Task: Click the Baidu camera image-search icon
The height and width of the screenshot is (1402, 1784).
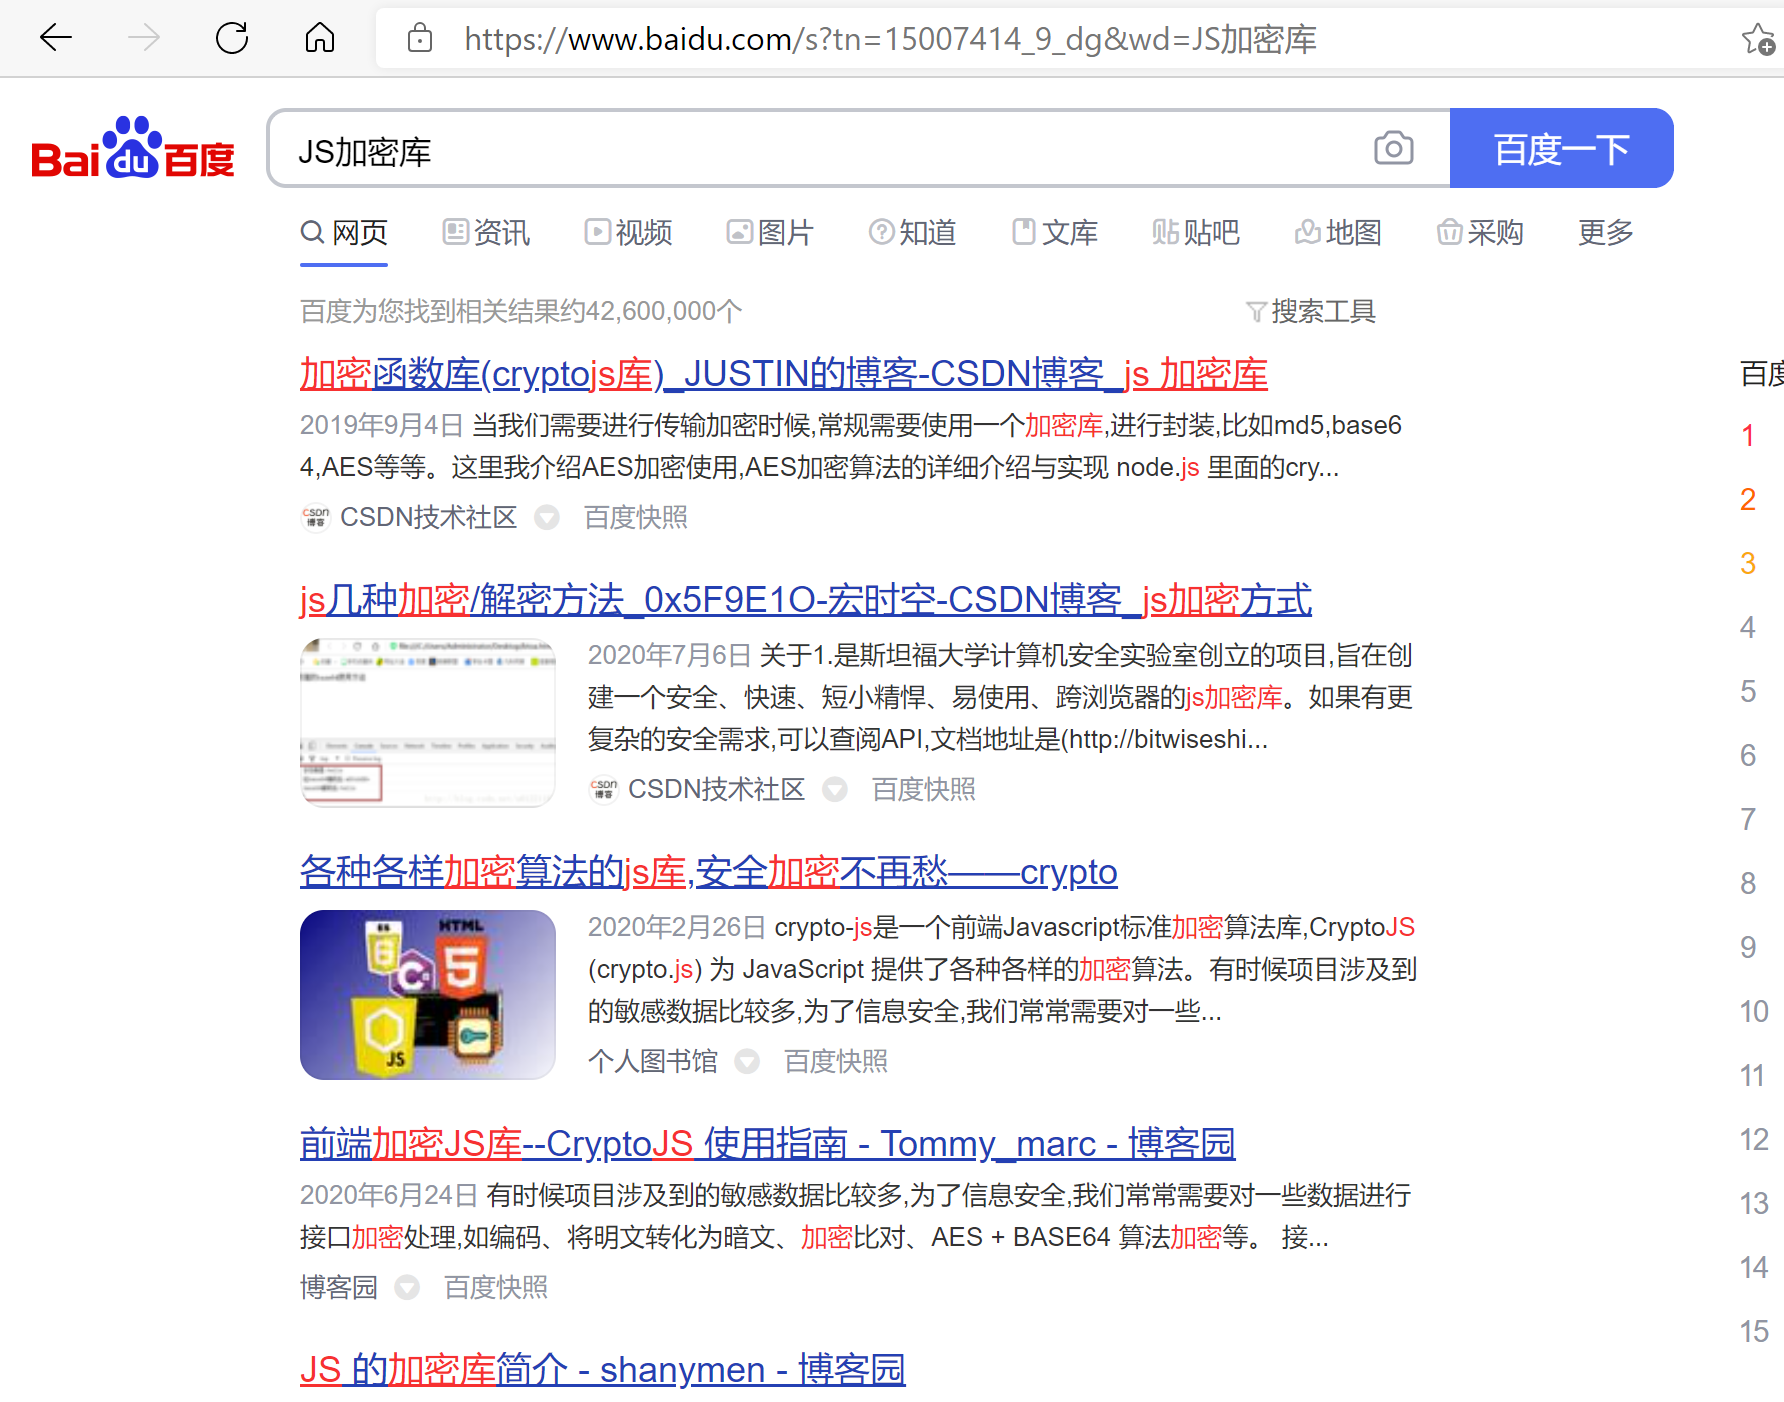Action: (x=1394, y=148)
